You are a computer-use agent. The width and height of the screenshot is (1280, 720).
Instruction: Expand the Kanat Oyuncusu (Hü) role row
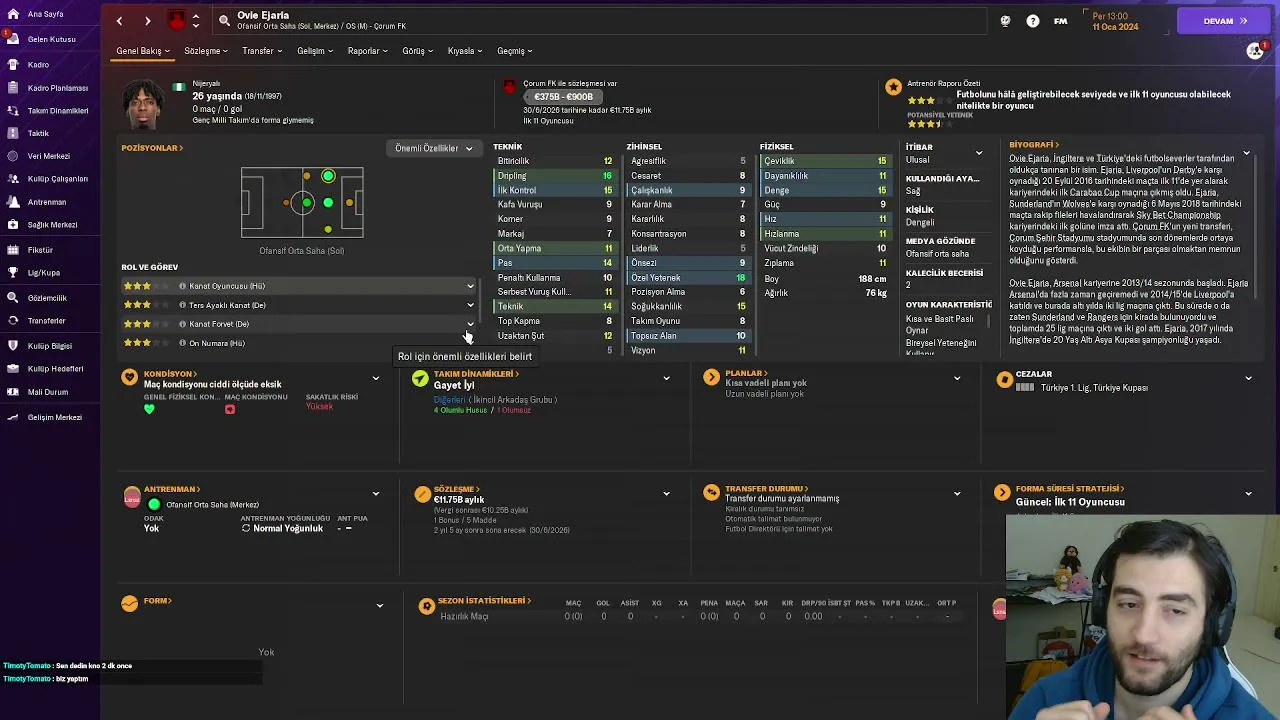[470, 286]
